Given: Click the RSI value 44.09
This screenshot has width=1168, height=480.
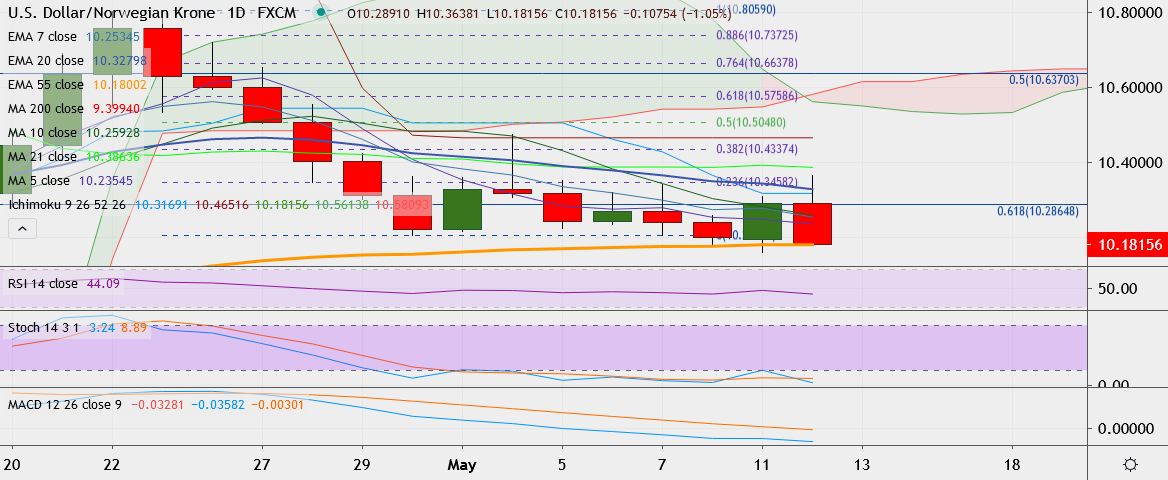Looking at the screenshot, I should pos(104,284).
